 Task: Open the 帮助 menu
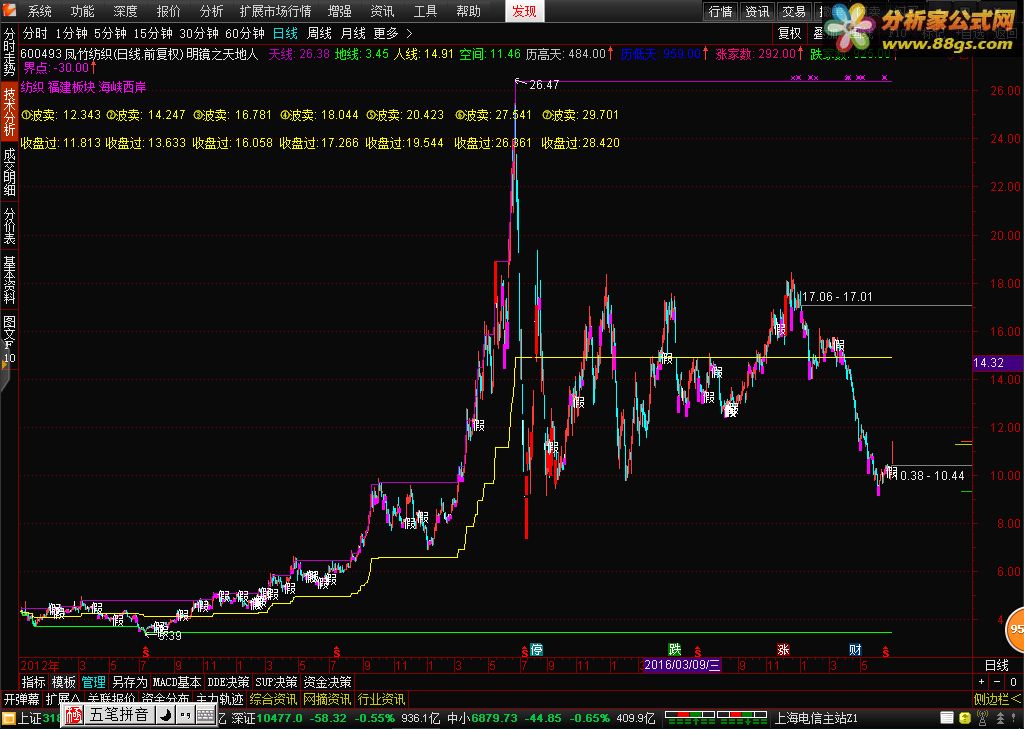468,10
